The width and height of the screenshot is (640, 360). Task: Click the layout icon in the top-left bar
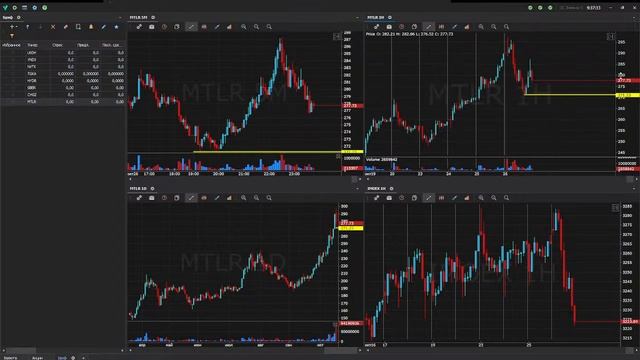click(x=24, y=7)
